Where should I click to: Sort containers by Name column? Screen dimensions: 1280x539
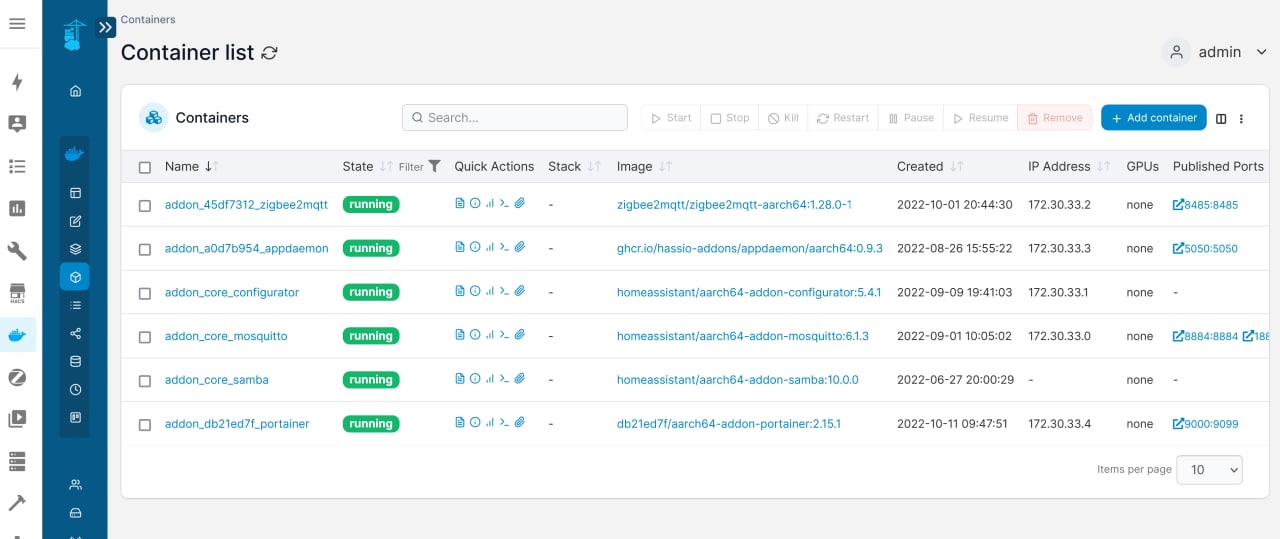[x=191, y=166]
